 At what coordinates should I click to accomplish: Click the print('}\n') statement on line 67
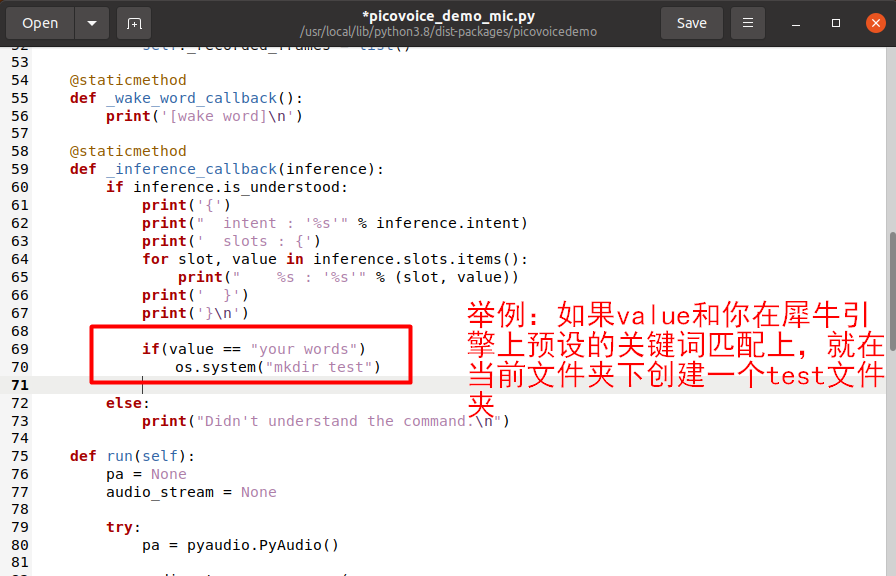pos(195,313)
